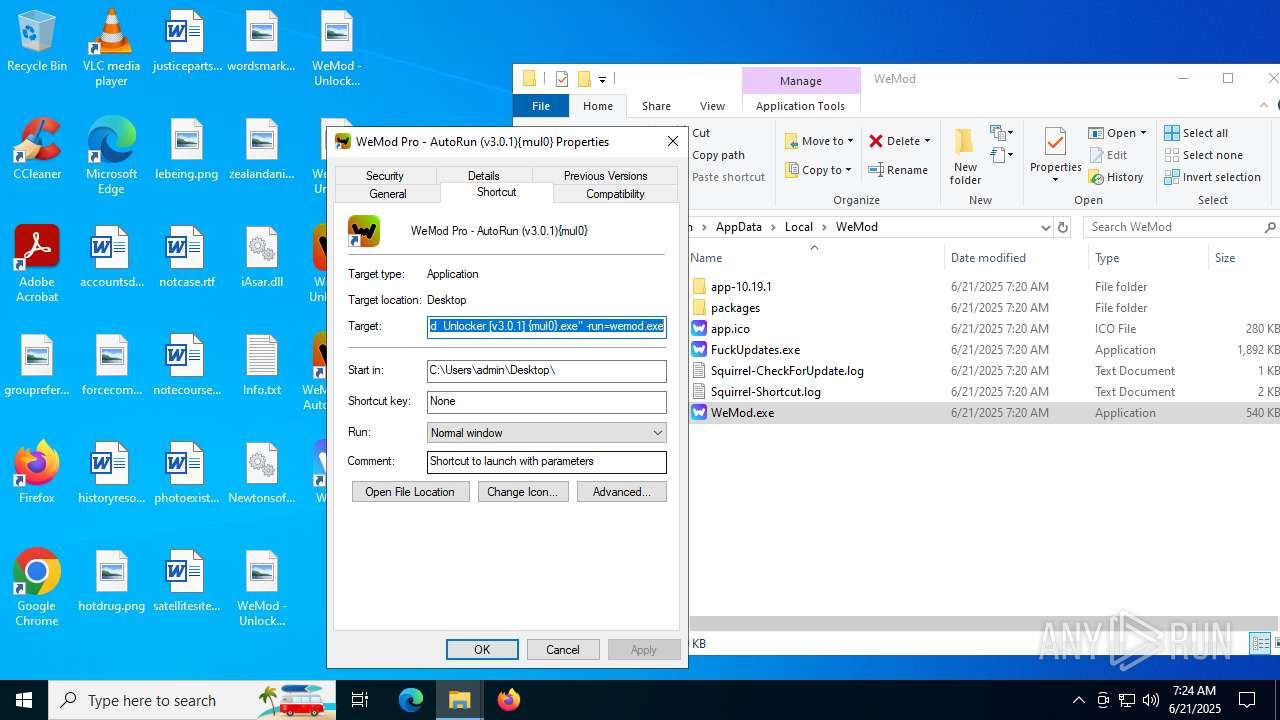
Task: Select FuckUpdates.exe in the file list
Action: click(x=755, y=350)
